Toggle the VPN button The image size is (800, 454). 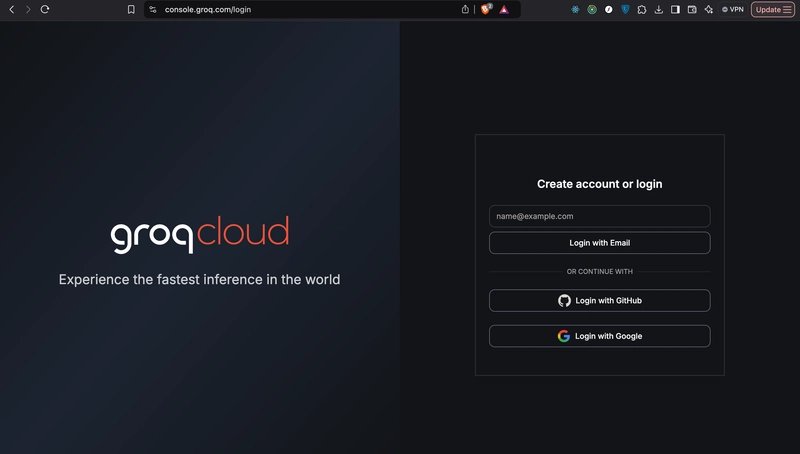pyautogui.click(x=733, y=9)
